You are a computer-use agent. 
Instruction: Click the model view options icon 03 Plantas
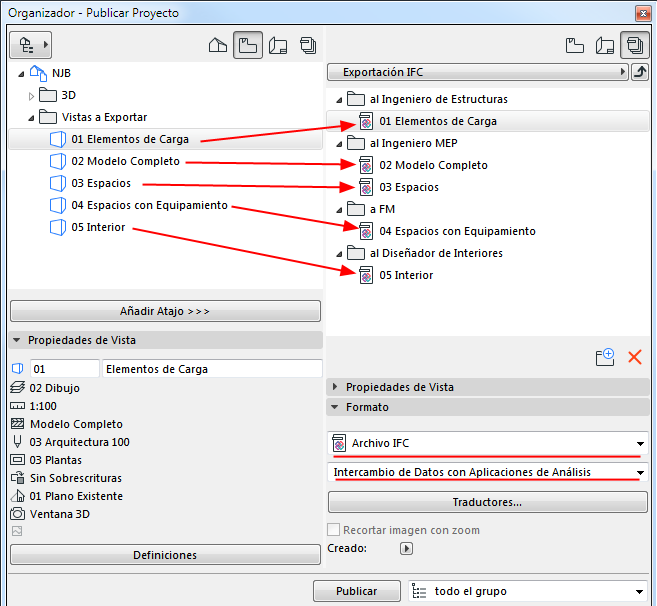(17, 460)
